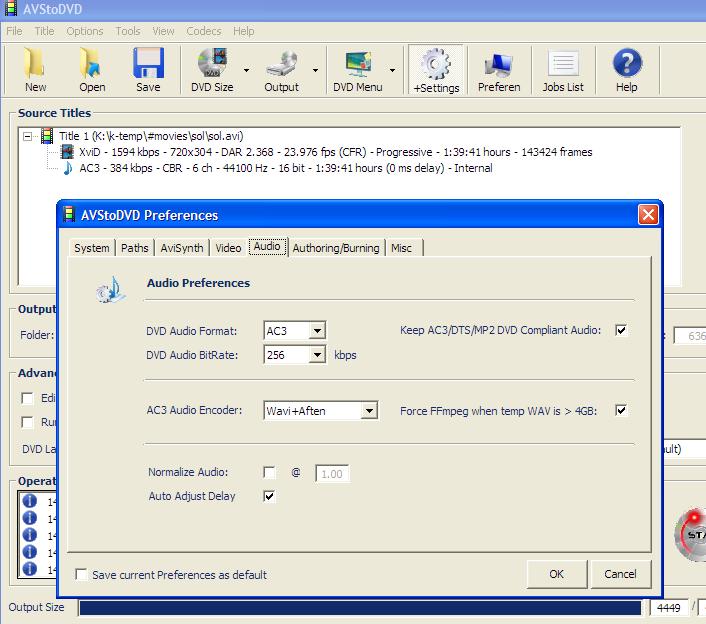Viewport: 706px width, 624px height.
Task: Open the DVD Size dropdown arrow
Action: [246, 70]
